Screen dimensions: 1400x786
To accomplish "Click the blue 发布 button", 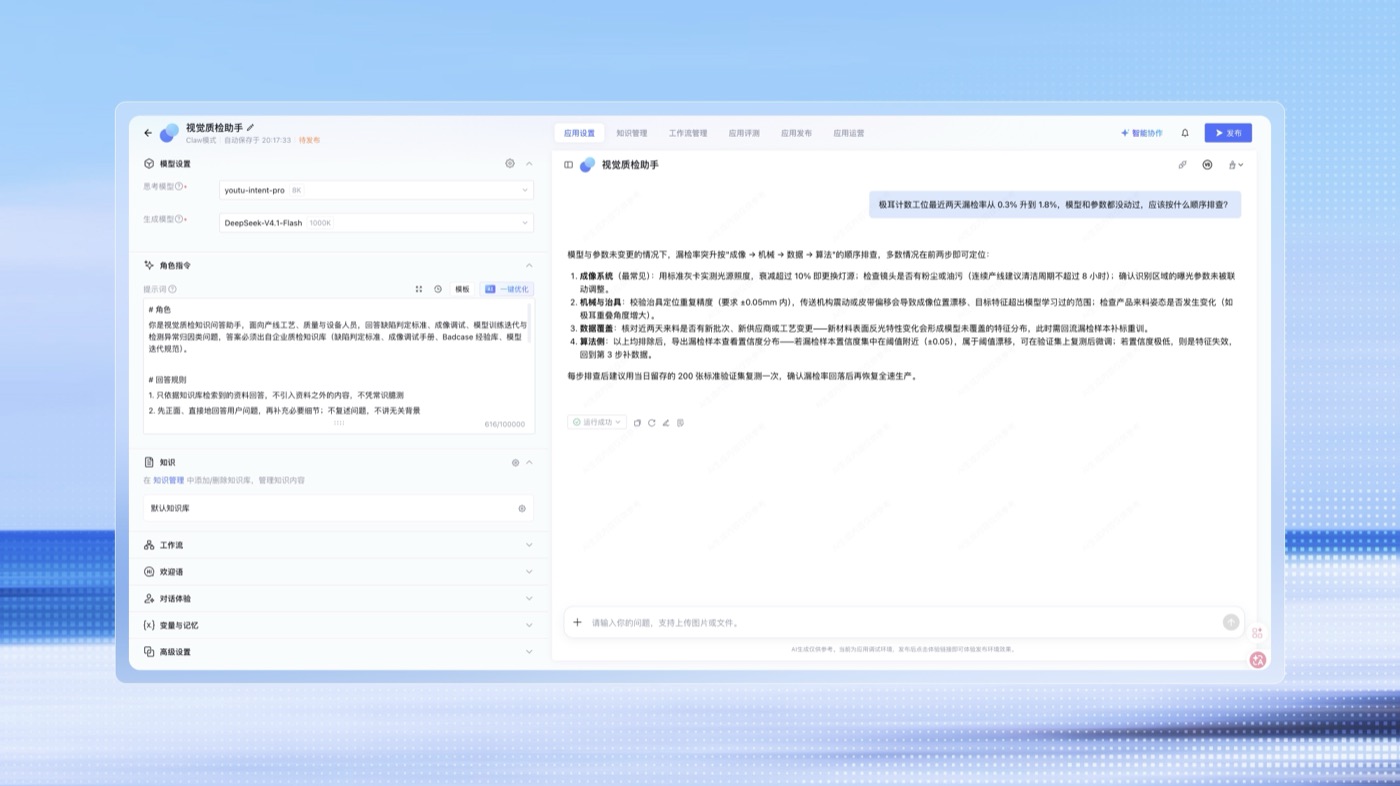I will coord(1228,133).
